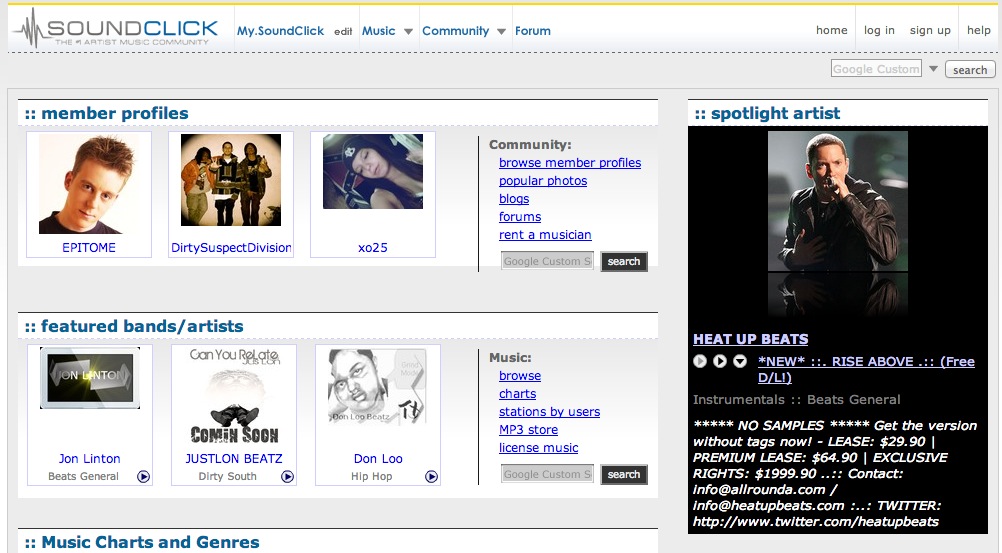Open DirtySuspectDivision member photo
1002x553 pixels.
pos(231,180)
